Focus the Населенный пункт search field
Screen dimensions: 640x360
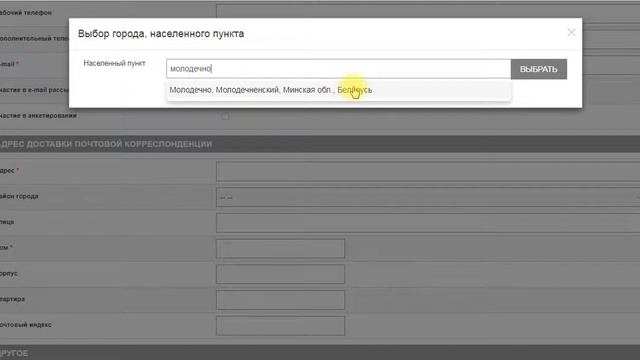coord(338,69)
